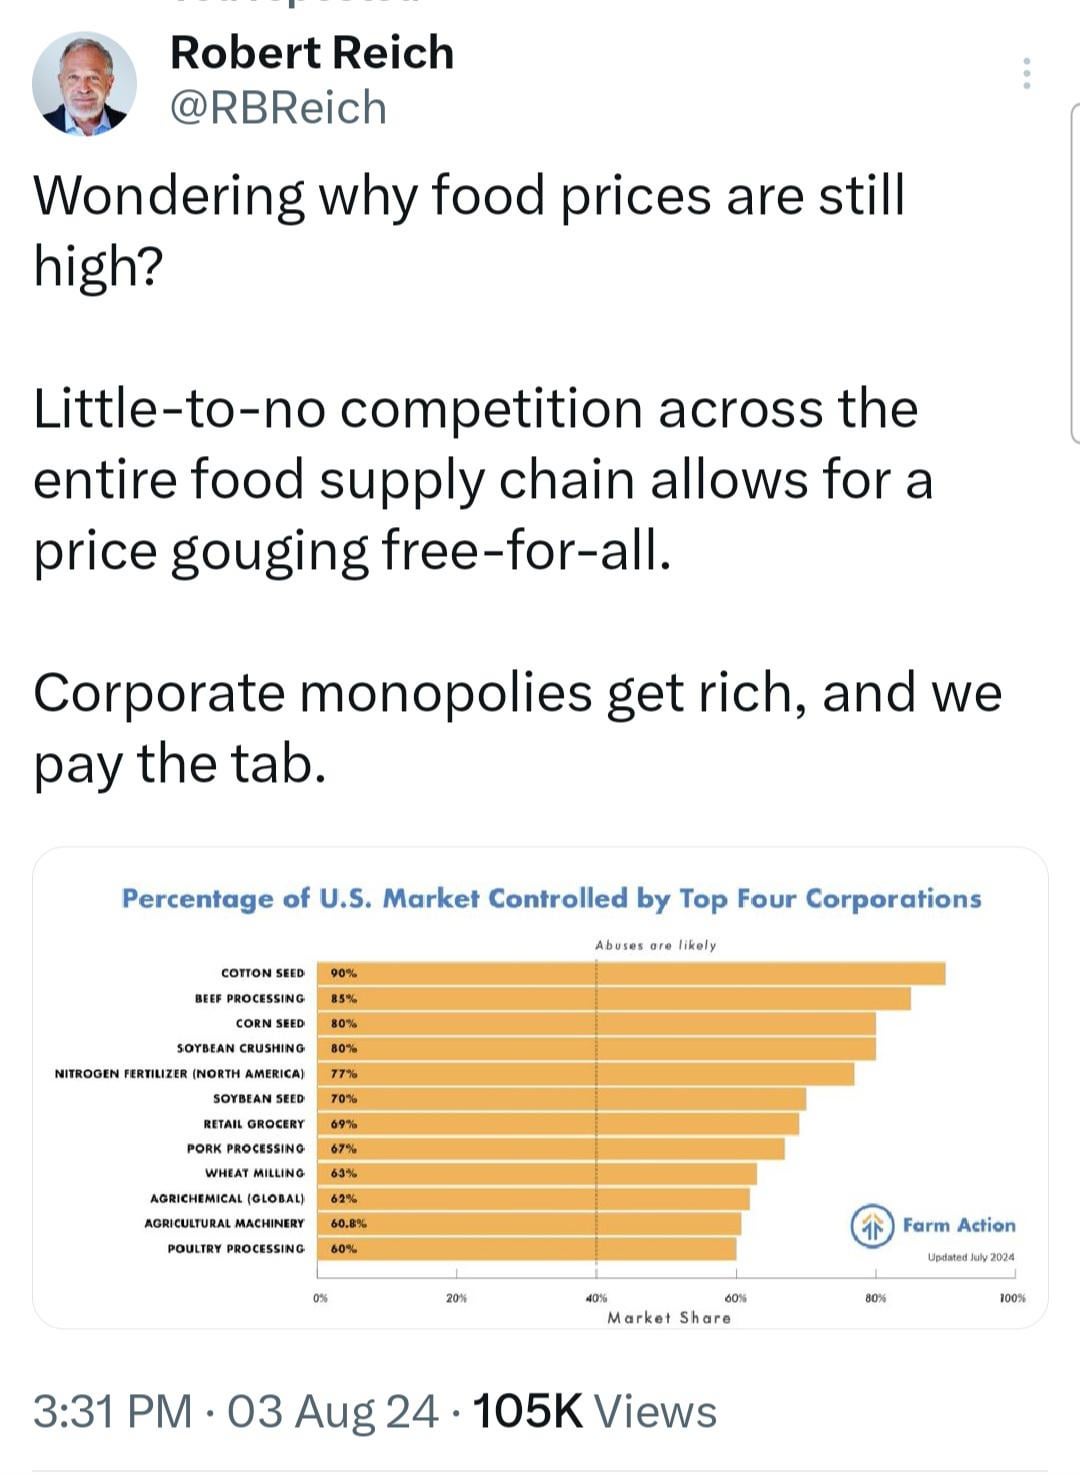Image resolution: width=1080 pixels, height=1475 pixels.
Task: Click the 'Abuses are likely' threshold label
Action: tap(655, 945)
